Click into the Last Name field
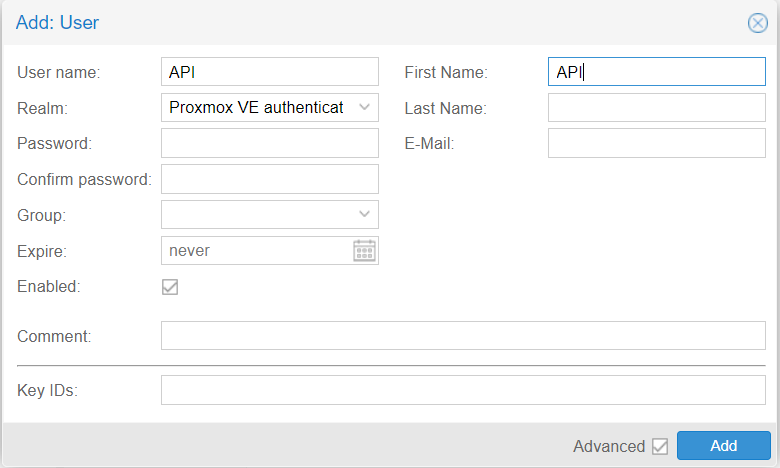The height and width of the screenshot is (468, 780). (657, 107)
